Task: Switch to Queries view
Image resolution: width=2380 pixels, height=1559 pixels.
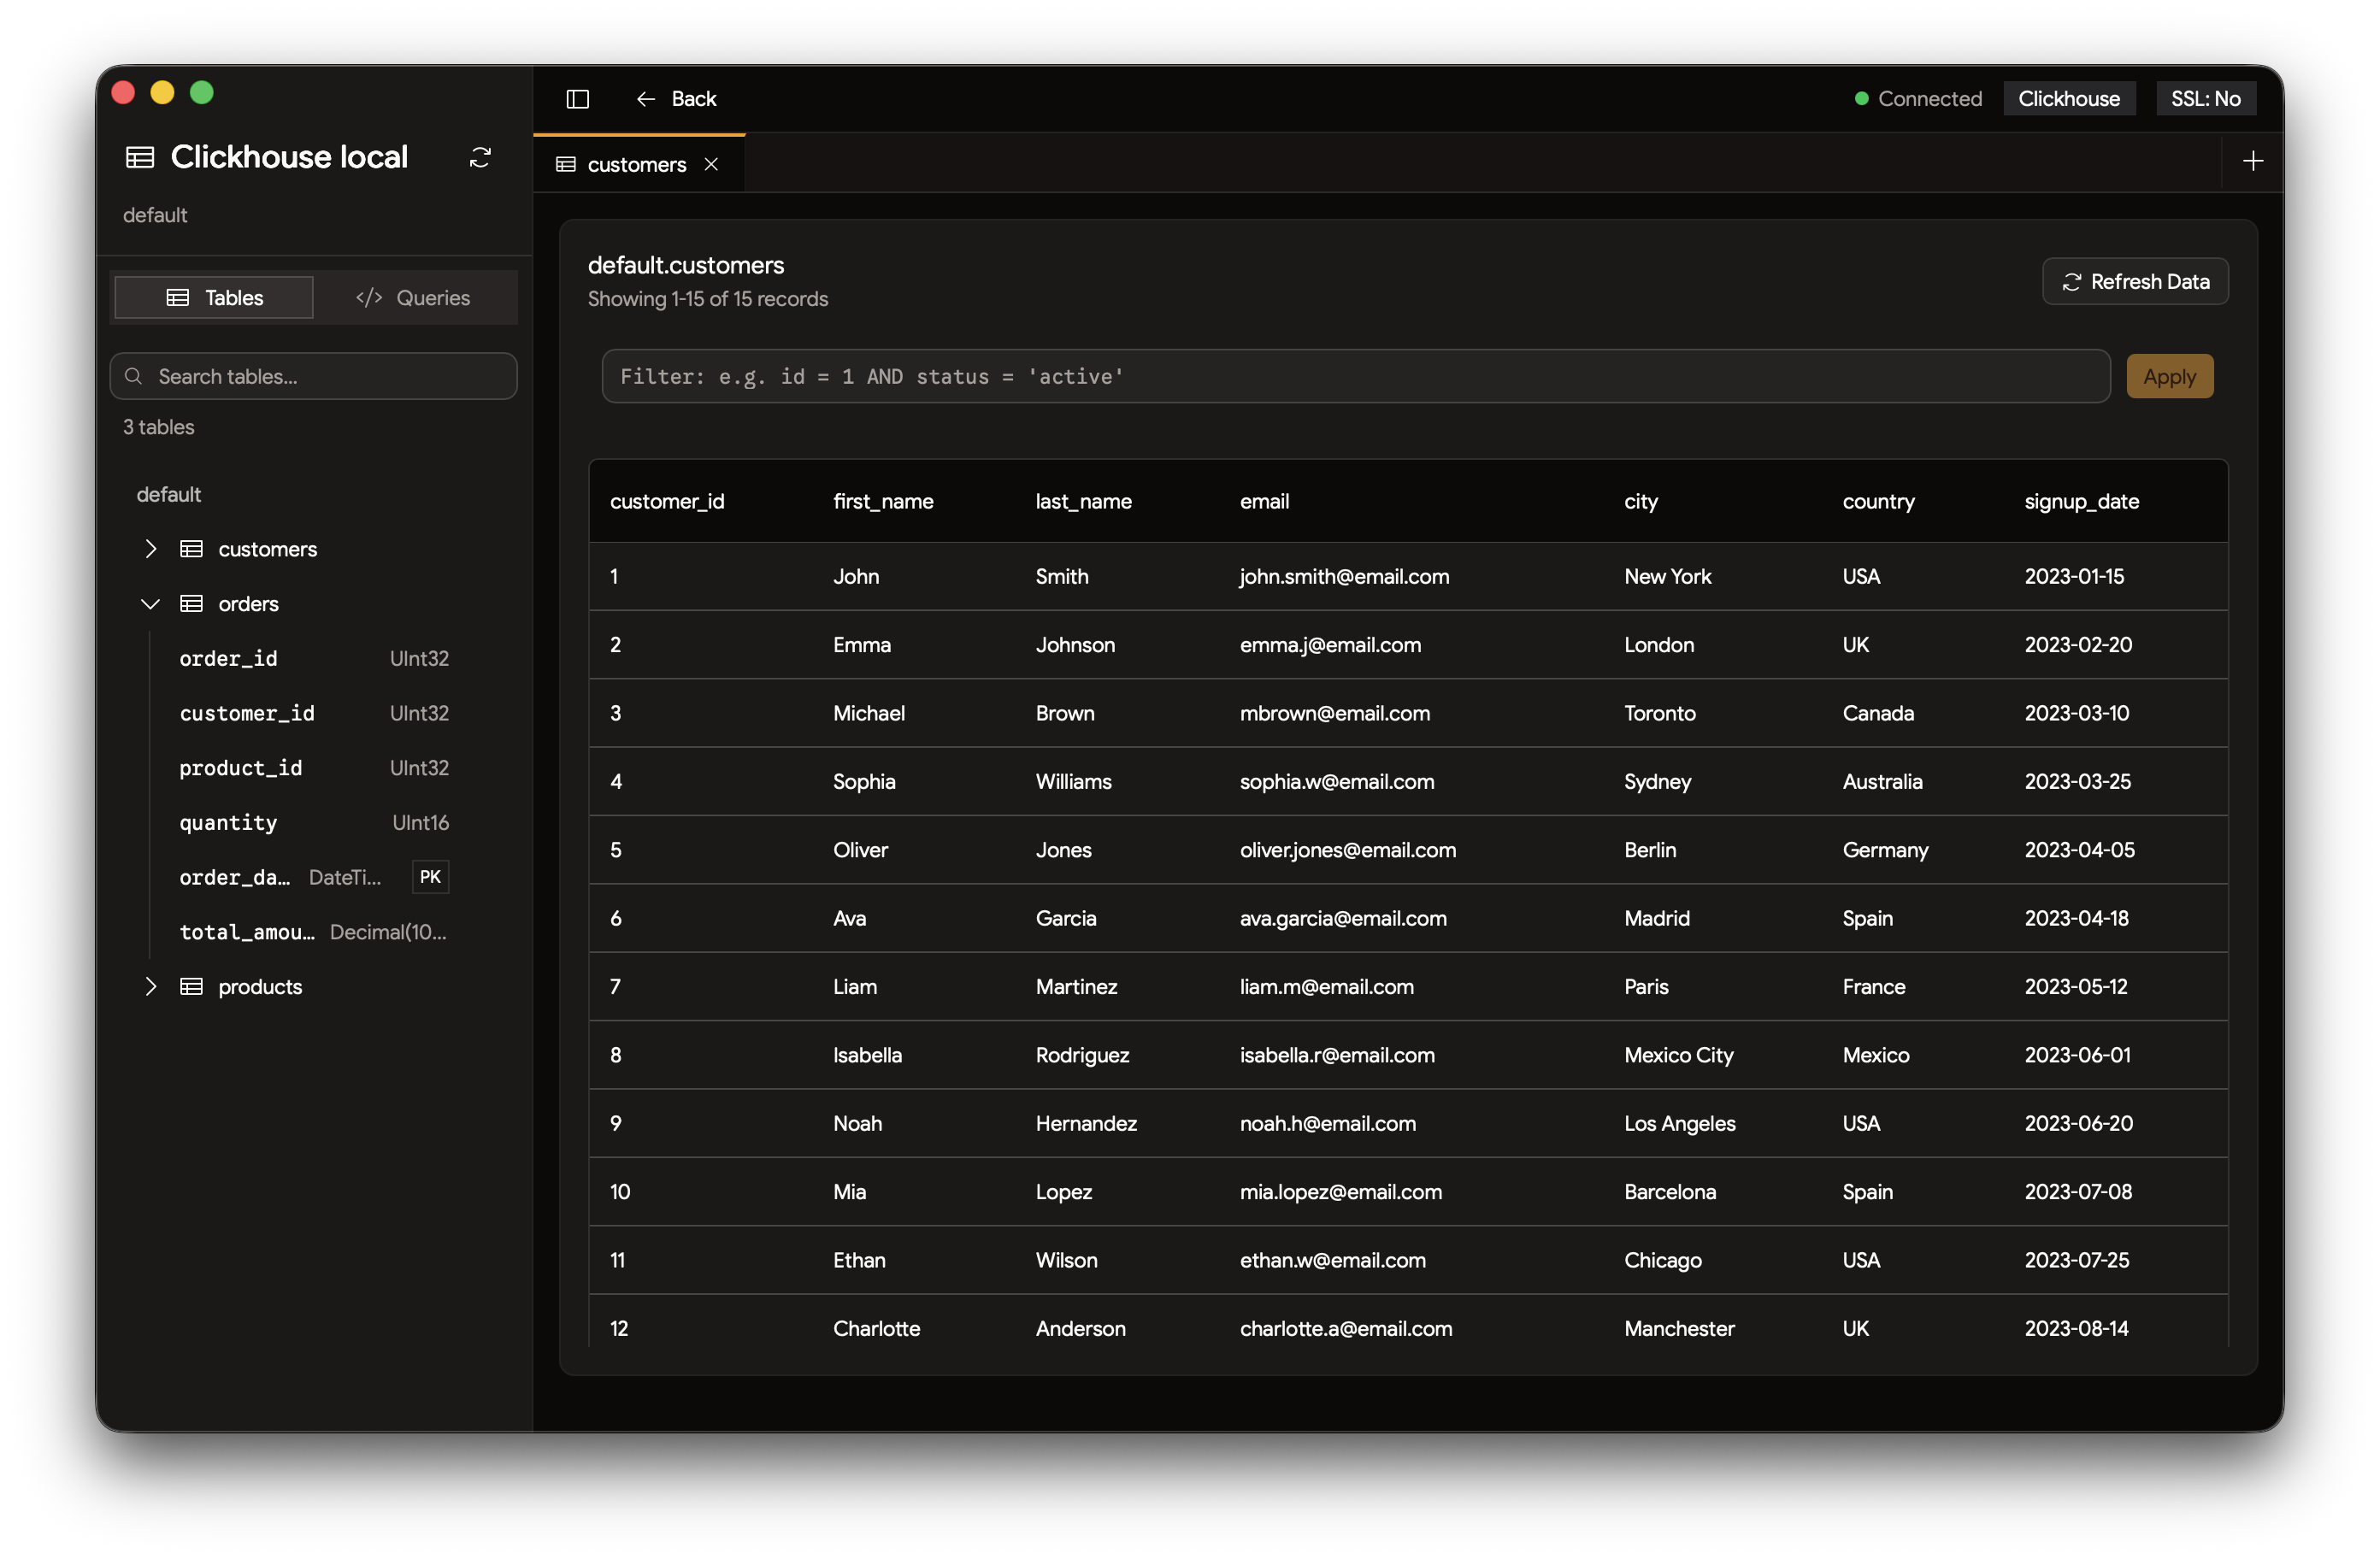Action: [413, 298]
